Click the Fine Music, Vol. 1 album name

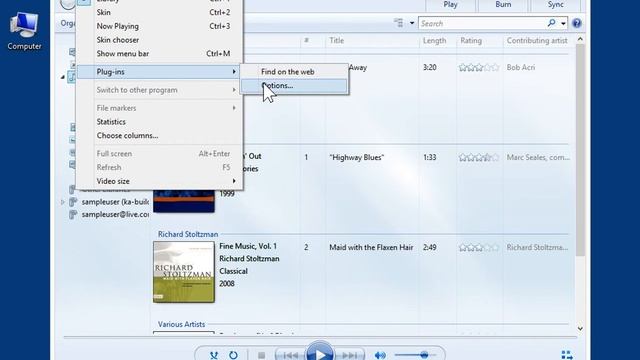[x=248, y=246]
